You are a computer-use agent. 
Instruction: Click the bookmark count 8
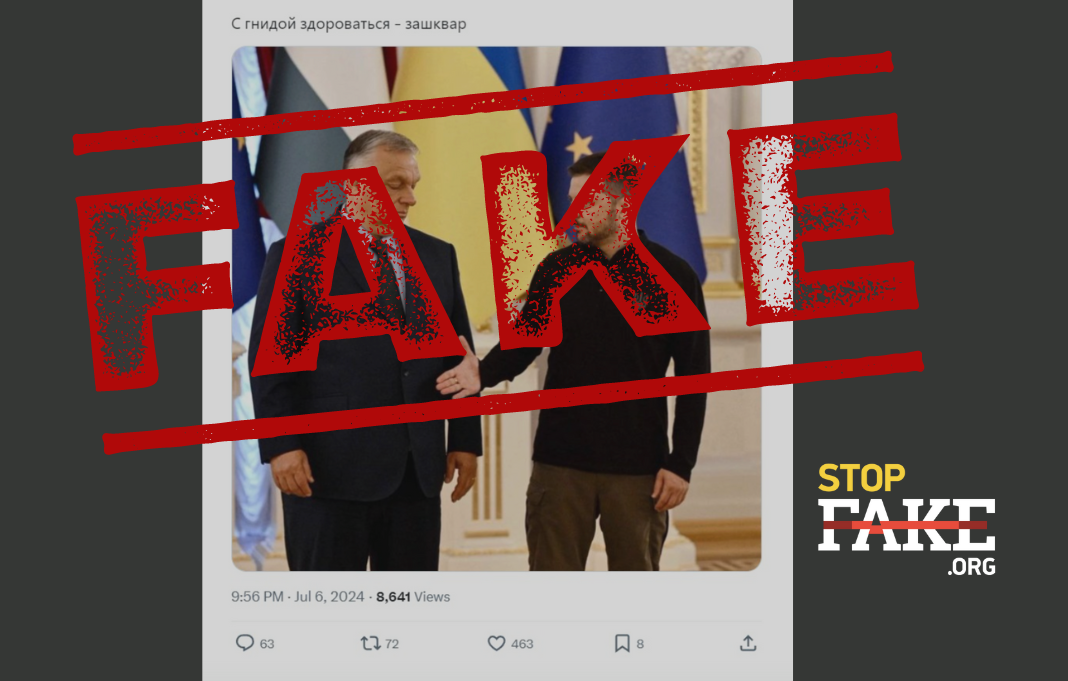(x=640, y=644)
